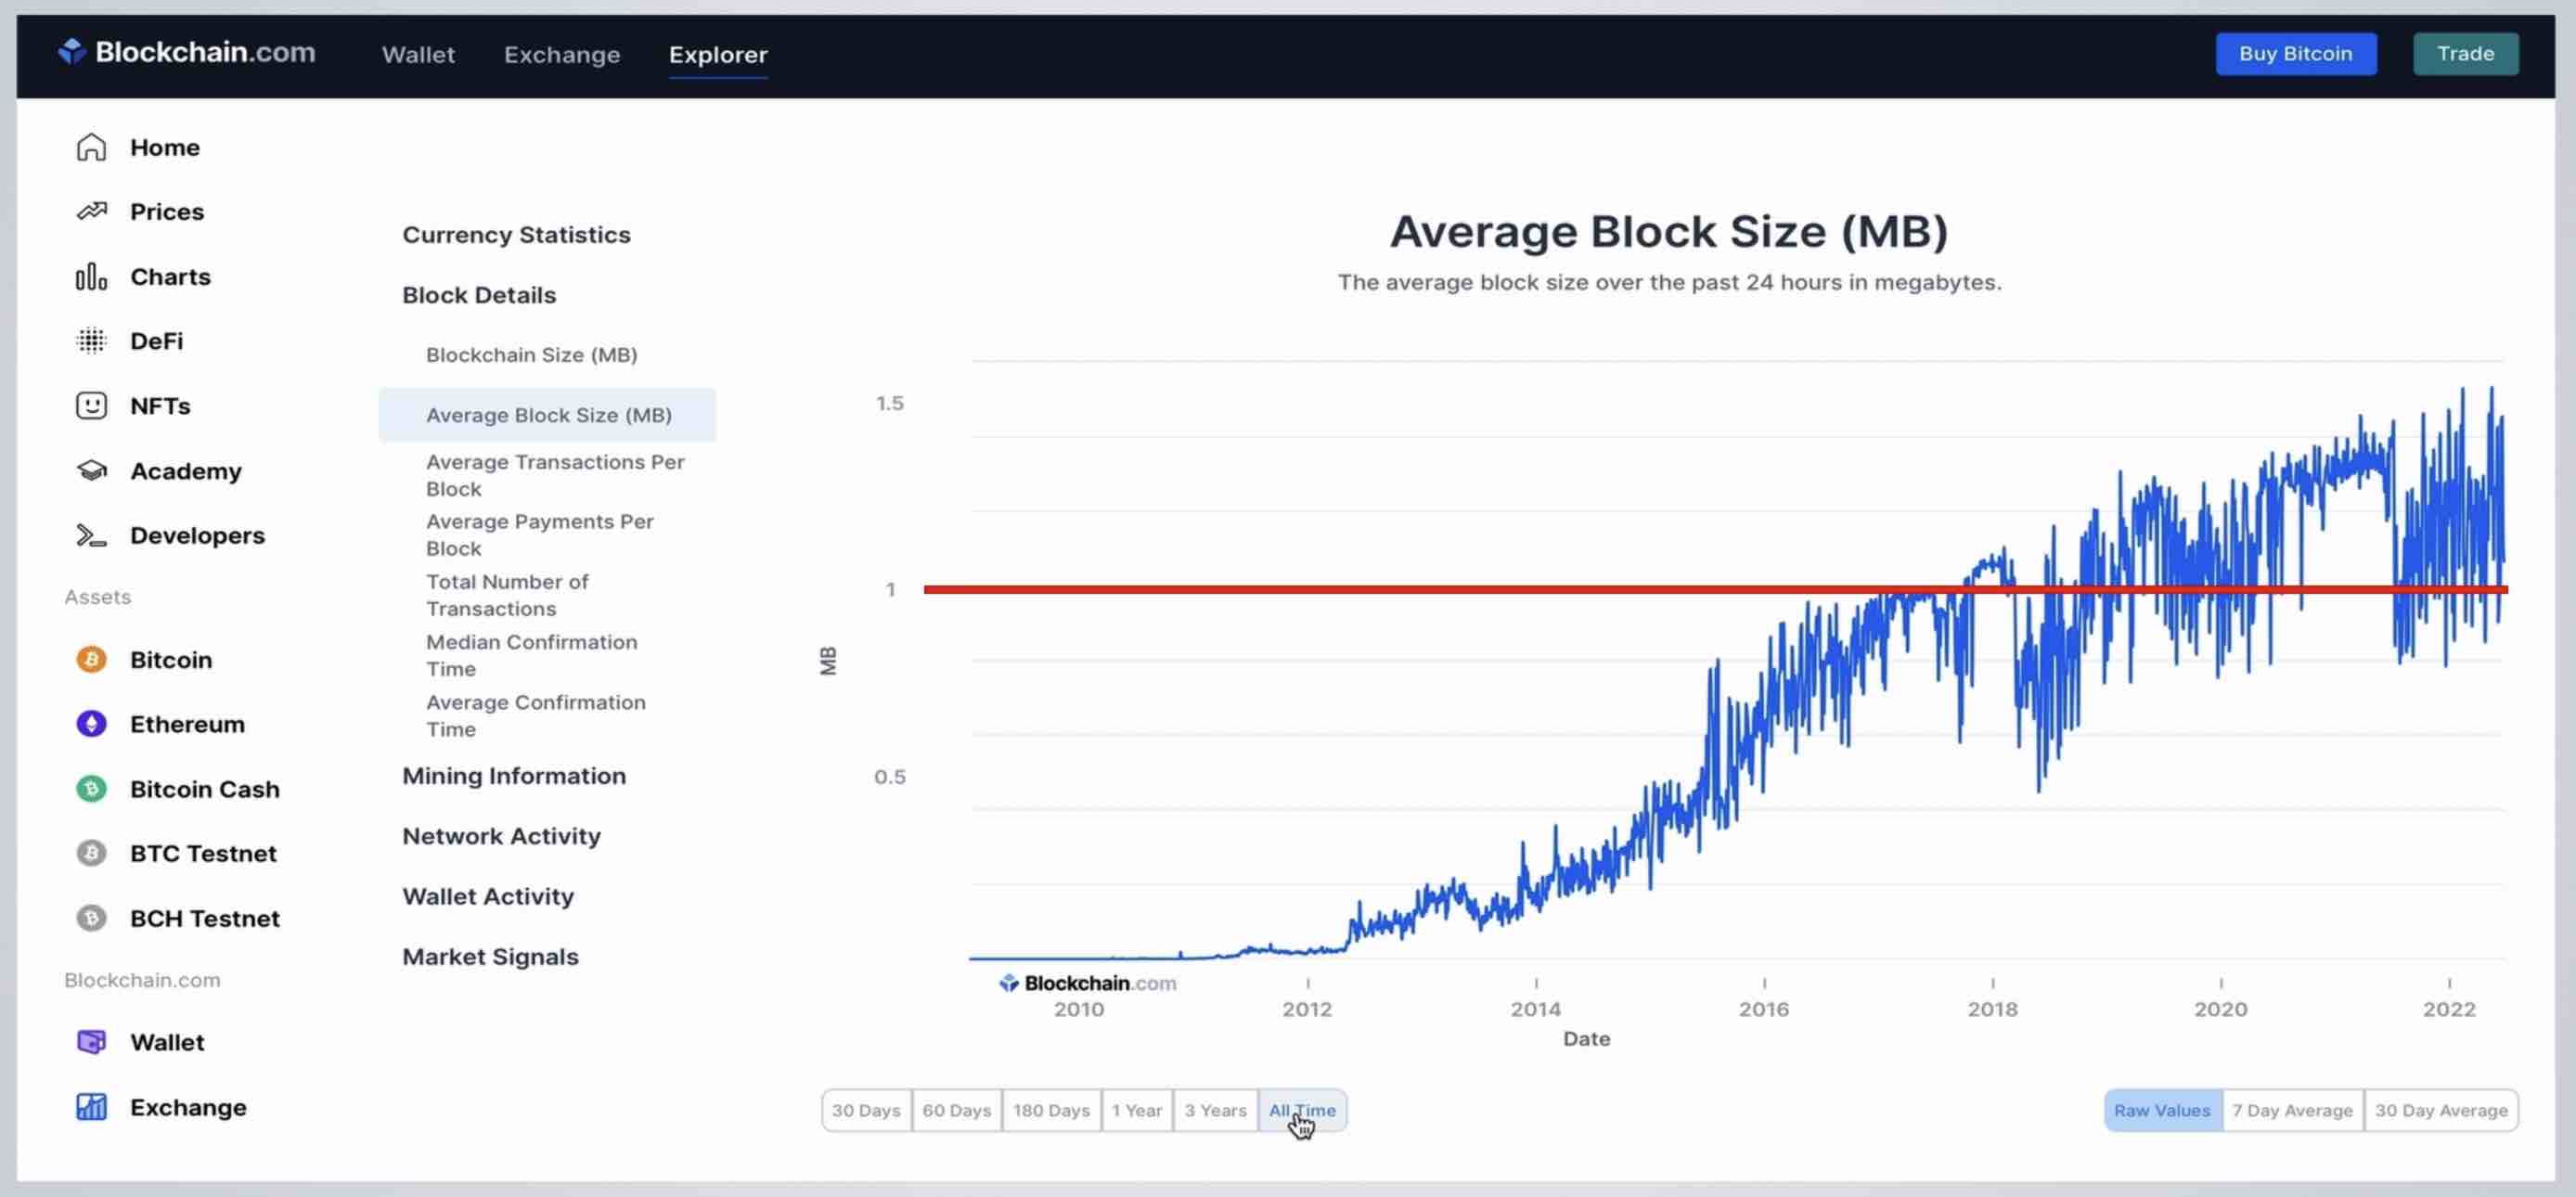This screenshot has height=1197, width=2576.
Task: Click the Academy graduation cap icon
Action: pos(91,470)
